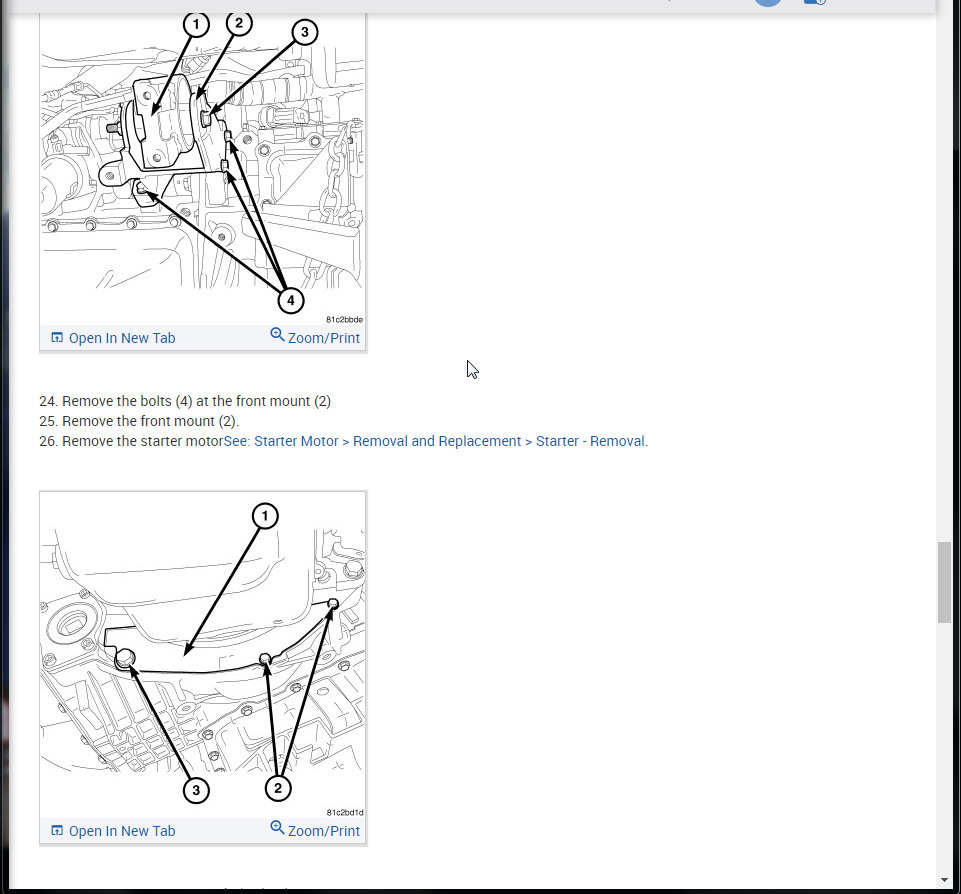This screenshot has height=894, width=961.
Task: Click Zoom/Print under figure 81c2bd1d
Action: [315, 830]
